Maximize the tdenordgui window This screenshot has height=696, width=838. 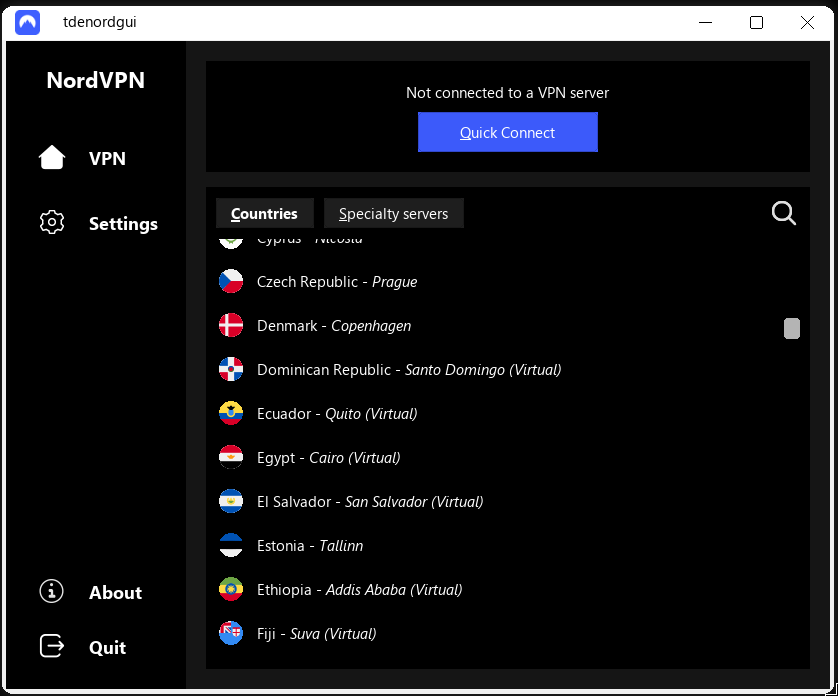click(x=756, y=22)
